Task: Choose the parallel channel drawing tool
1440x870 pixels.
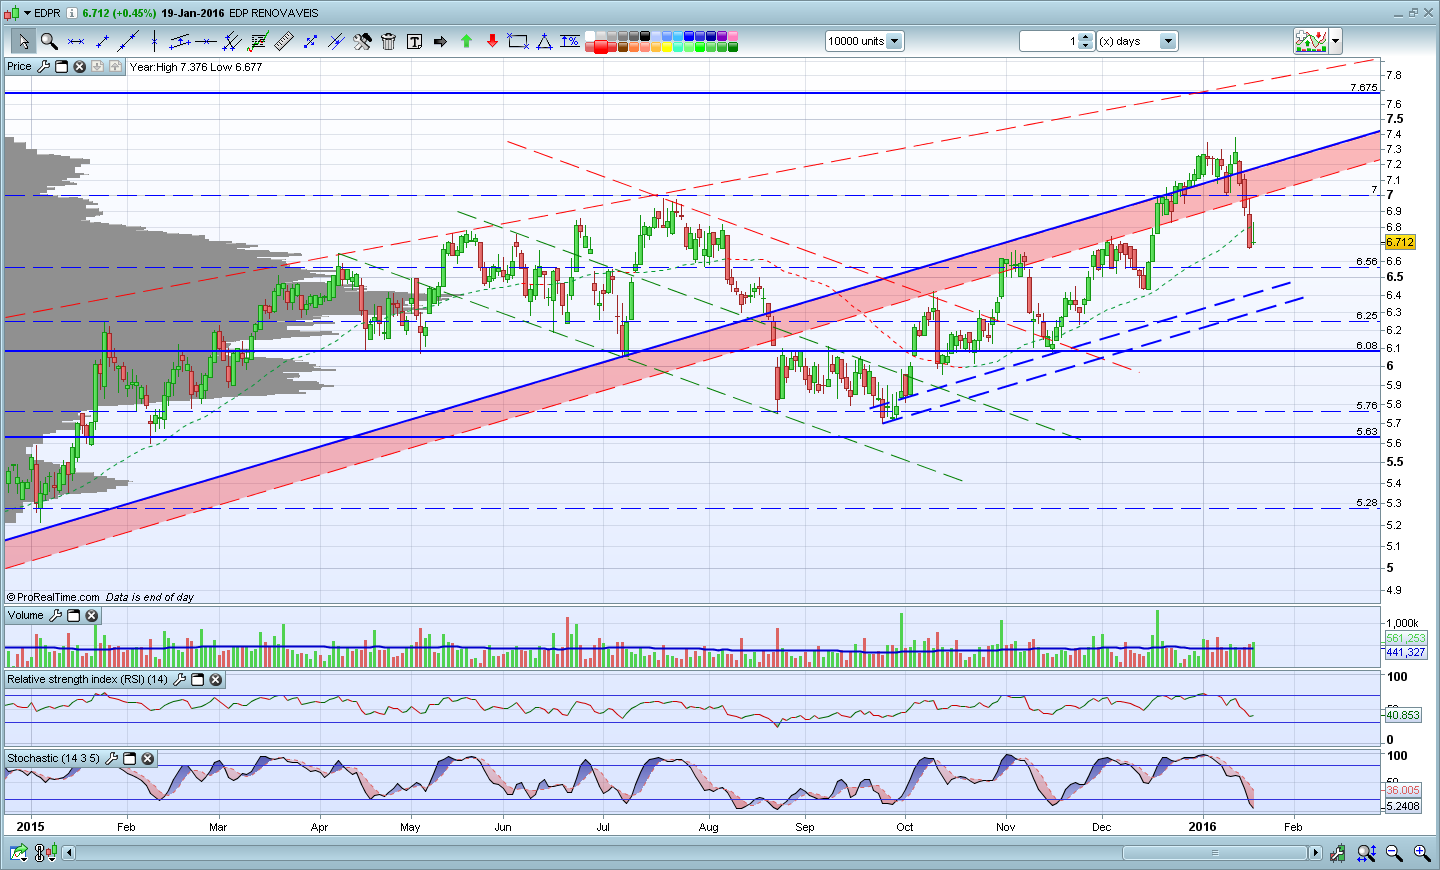Action: tap(180, 41)
